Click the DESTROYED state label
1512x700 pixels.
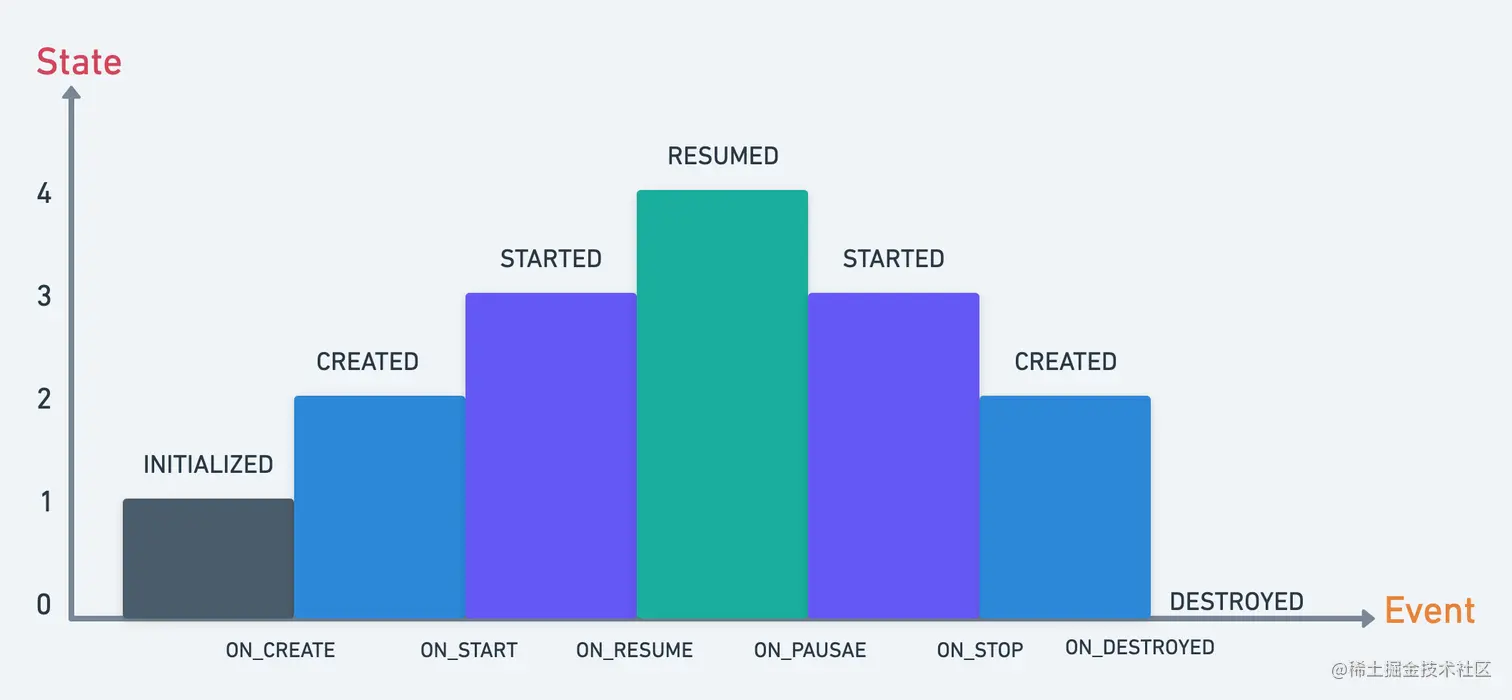1237,602
